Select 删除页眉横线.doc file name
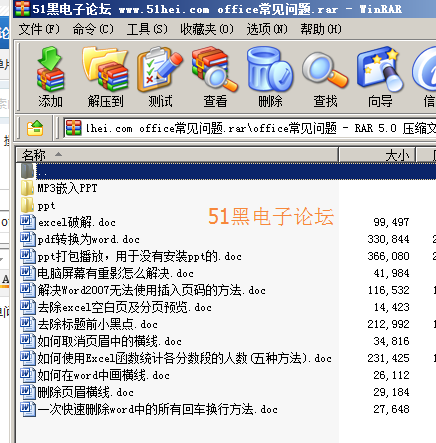Image resolution: width=436 pixels, height=443 pixels. point(85,392)
